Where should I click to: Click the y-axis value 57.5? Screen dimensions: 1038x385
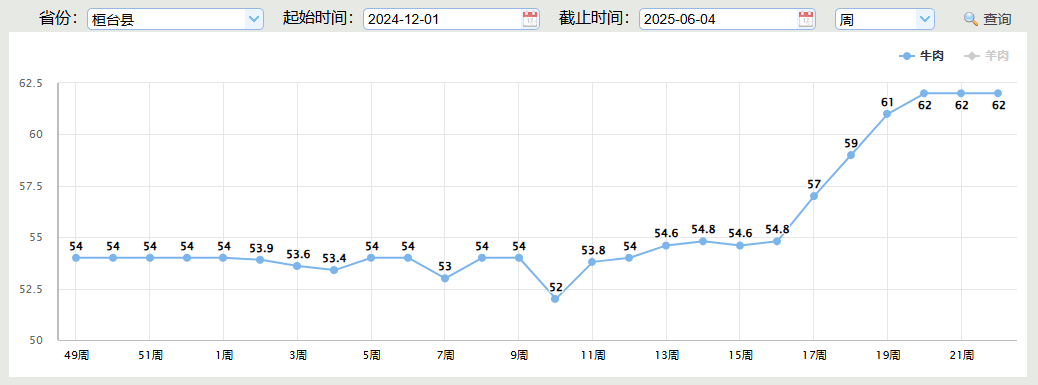[x=30, y=187]
